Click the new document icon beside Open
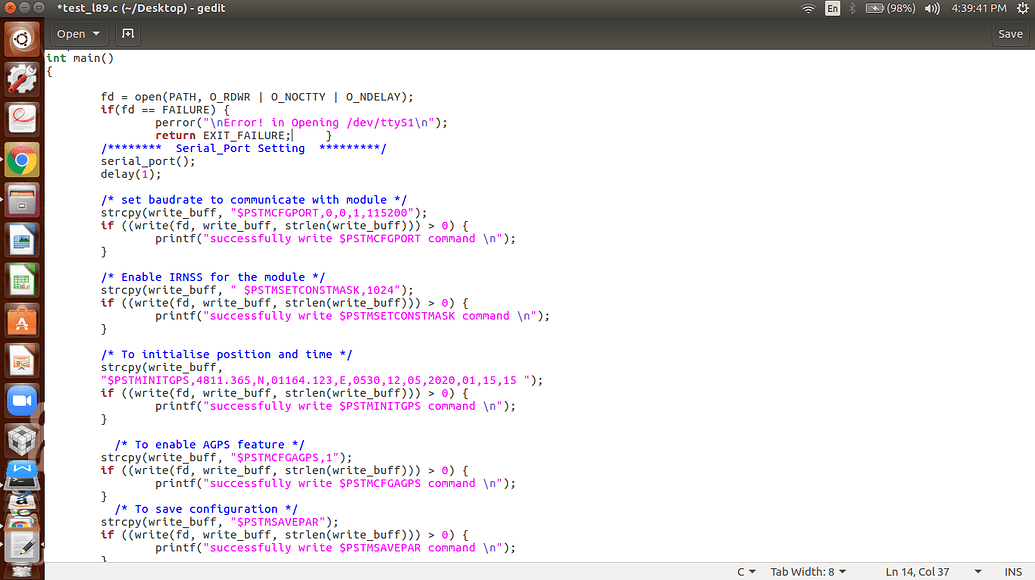 pyautogui.click(x=127, y=34)
